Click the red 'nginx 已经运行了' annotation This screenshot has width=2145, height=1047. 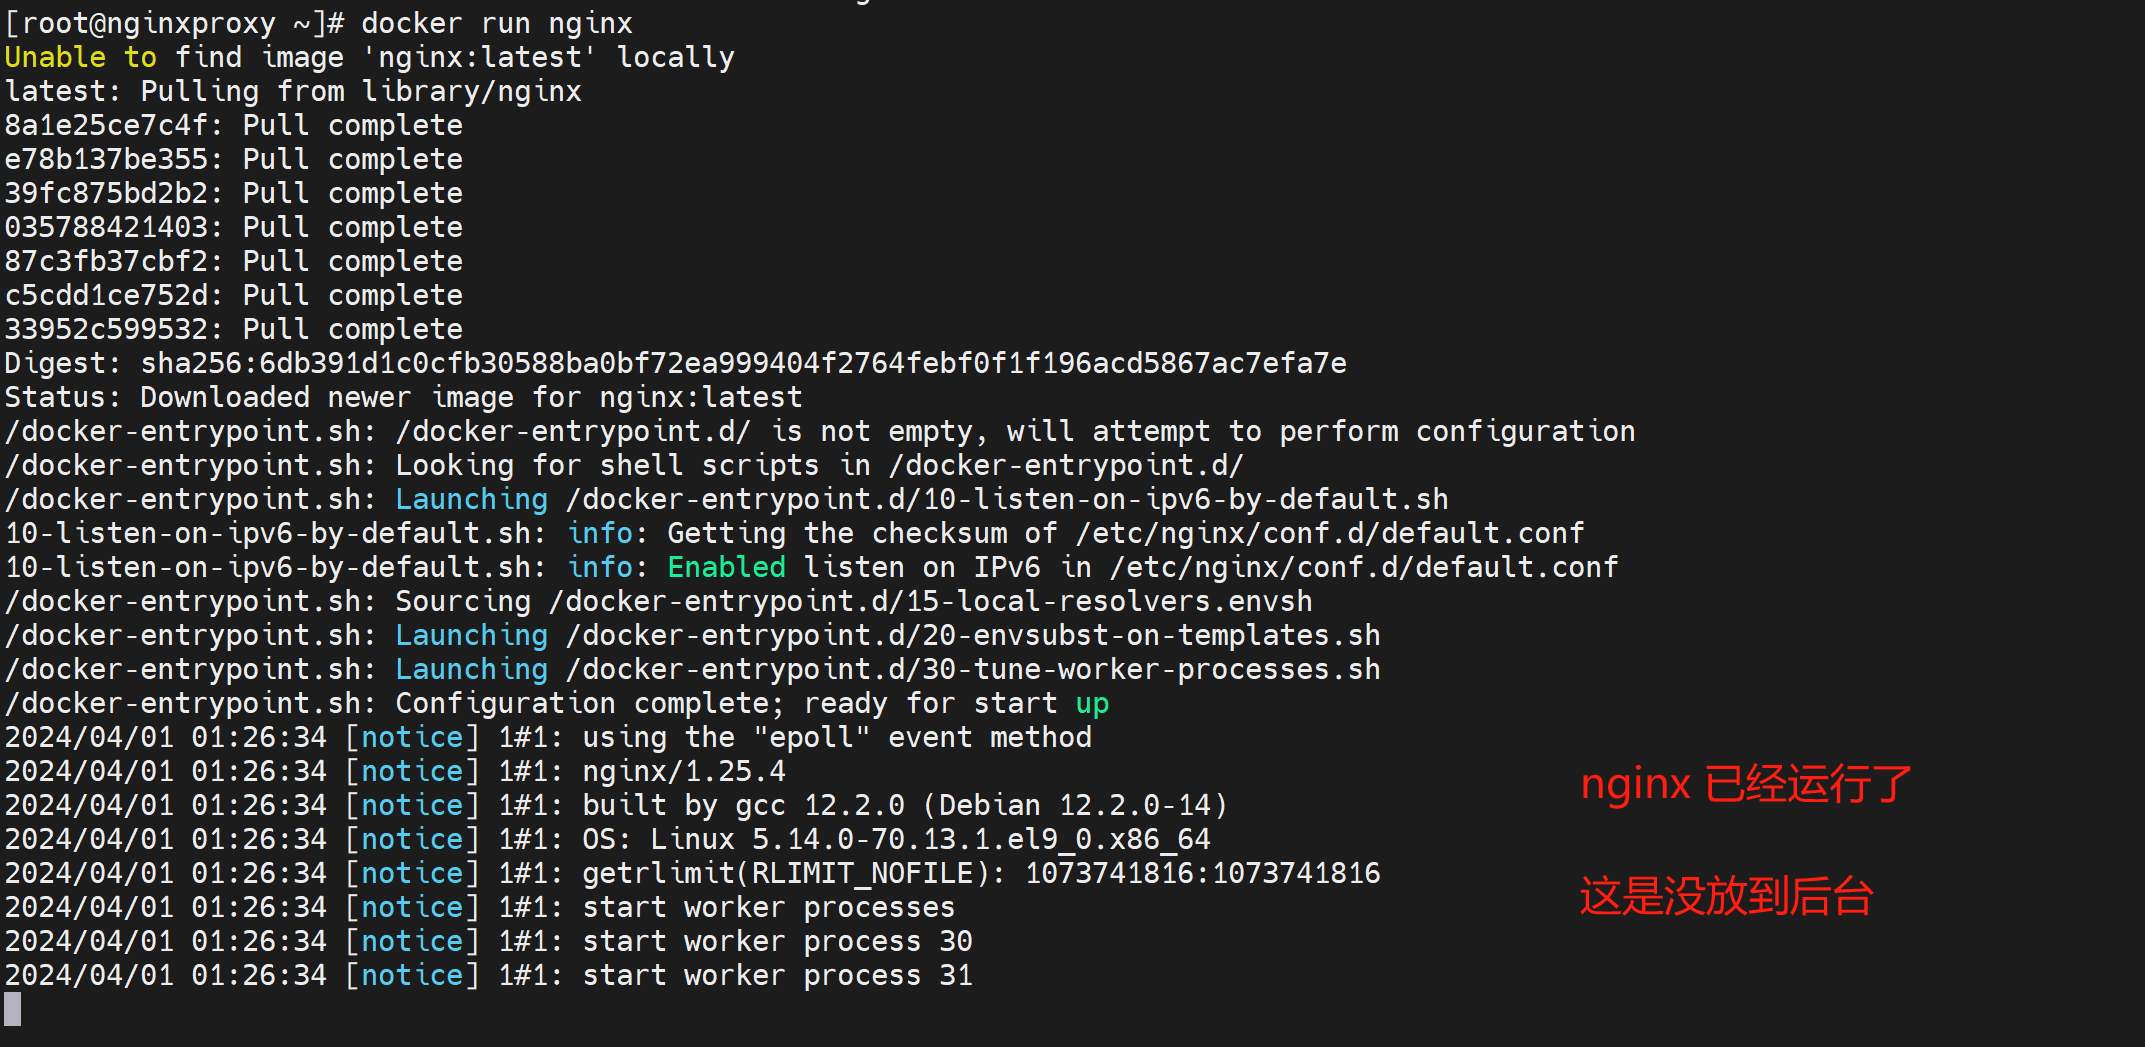coord(1745,784)
